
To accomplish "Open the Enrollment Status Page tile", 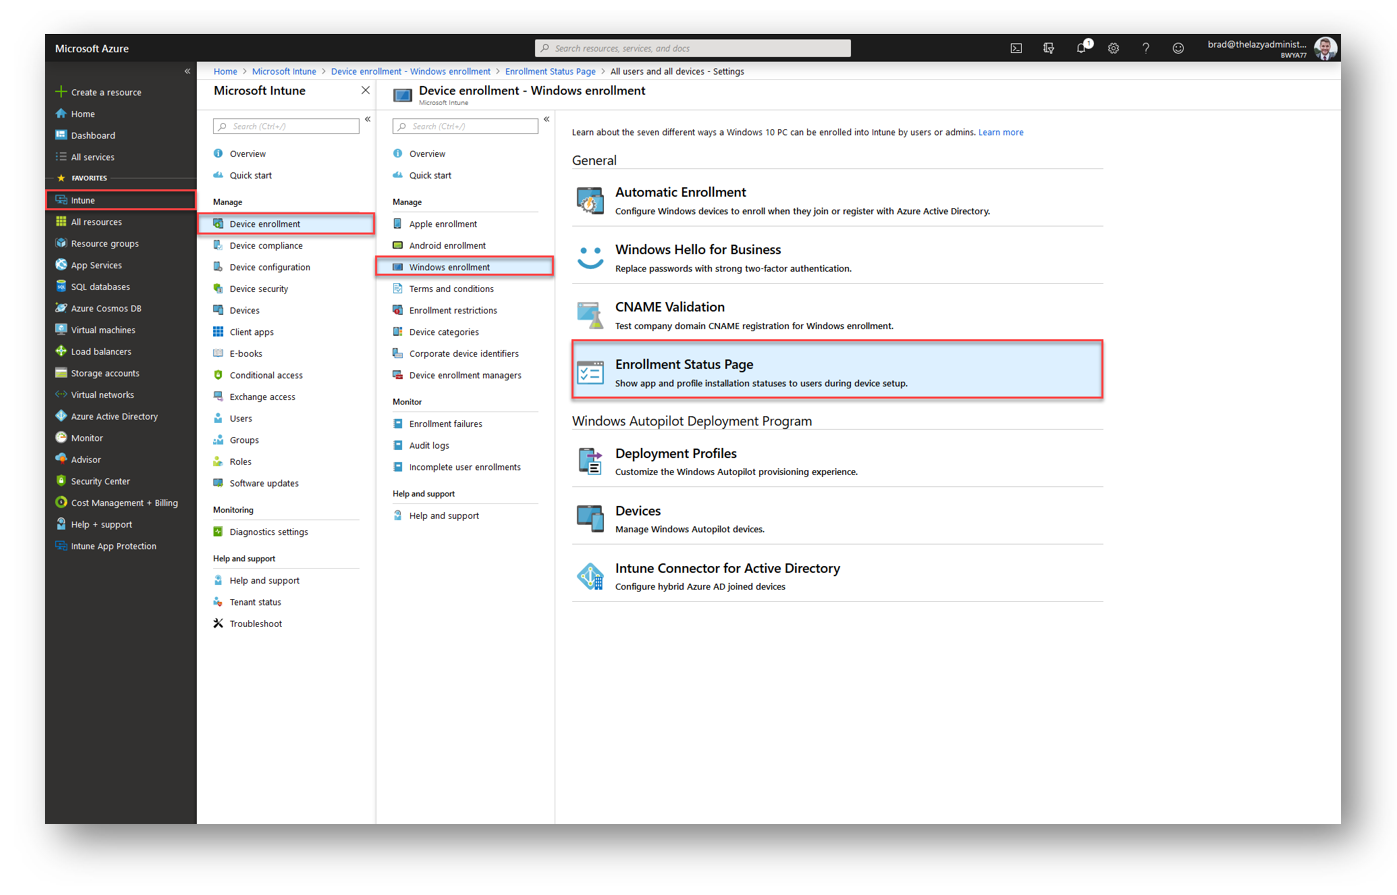I will [837, 370].
